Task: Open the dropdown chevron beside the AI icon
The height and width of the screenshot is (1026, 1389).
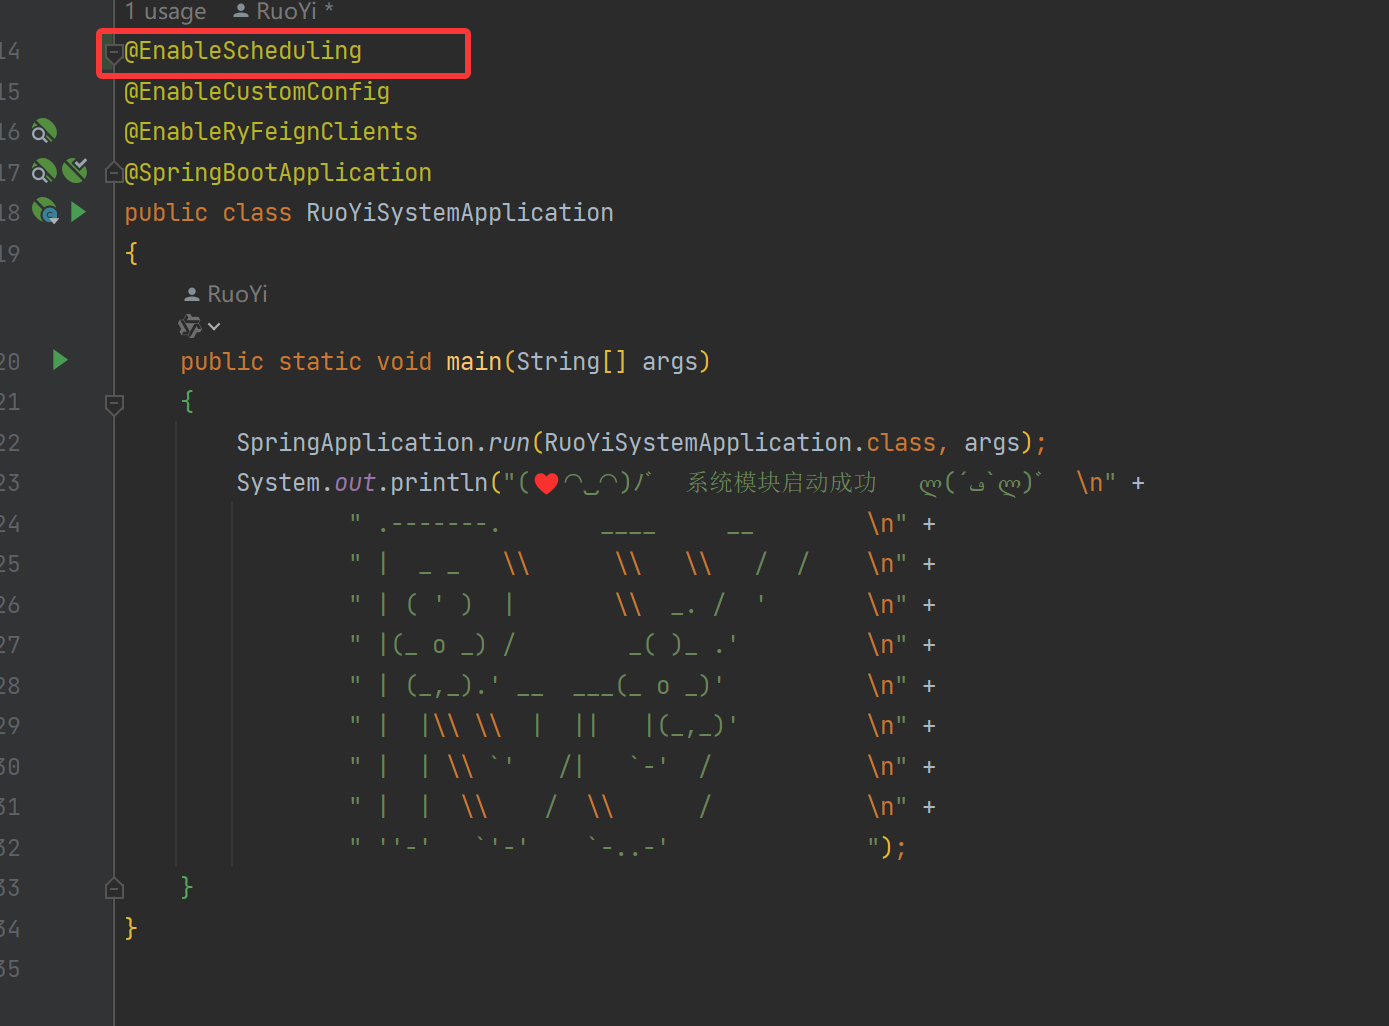Action: coord(214,327)
